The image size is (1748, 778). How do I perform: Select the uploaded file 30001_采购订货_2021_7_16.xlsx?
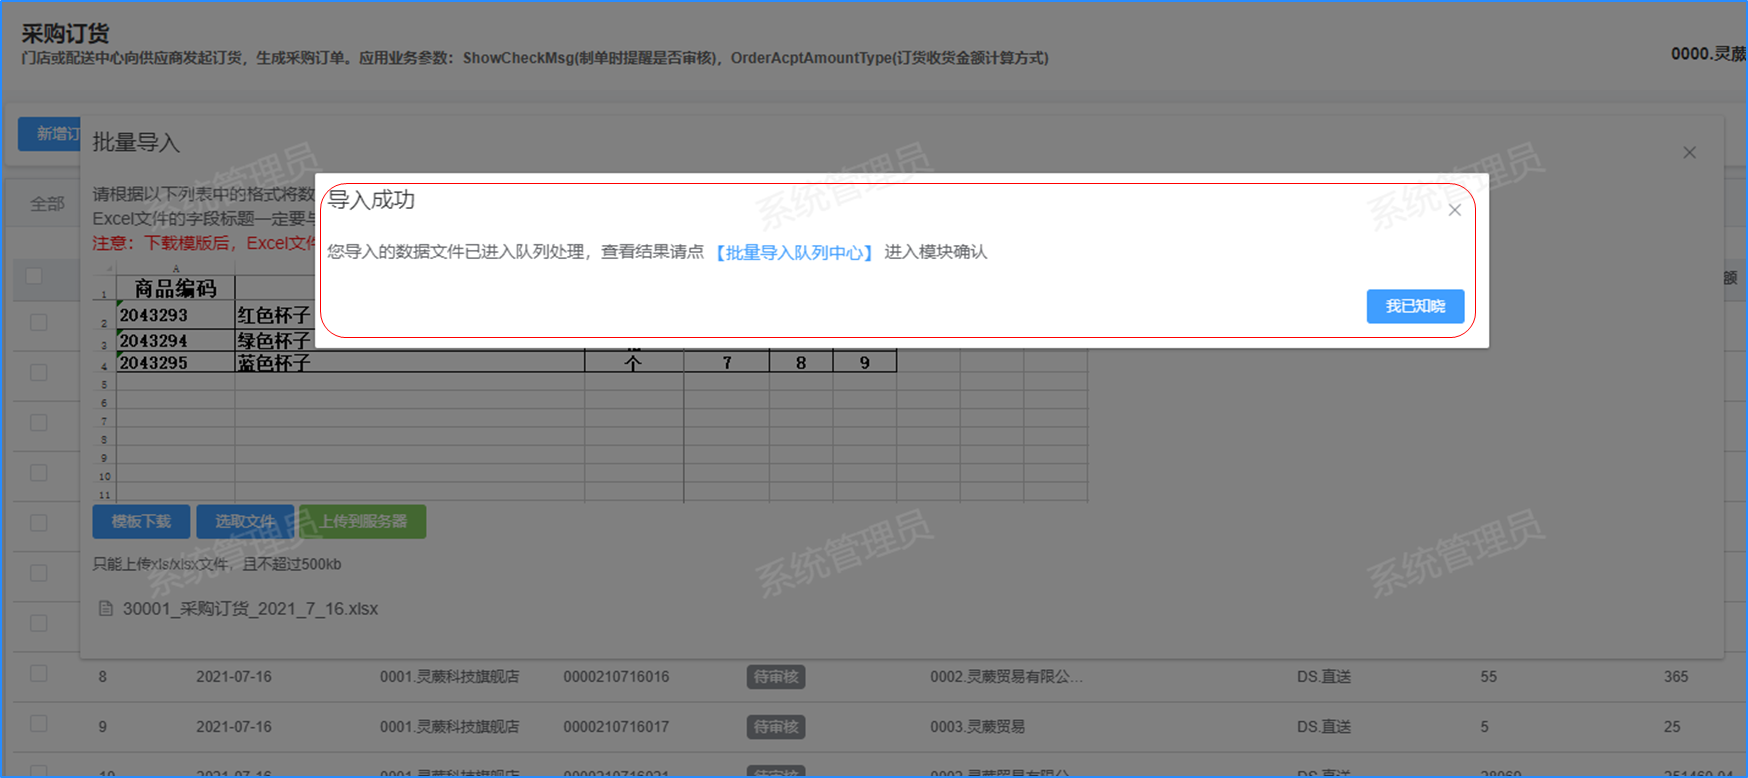click(250, 608)
